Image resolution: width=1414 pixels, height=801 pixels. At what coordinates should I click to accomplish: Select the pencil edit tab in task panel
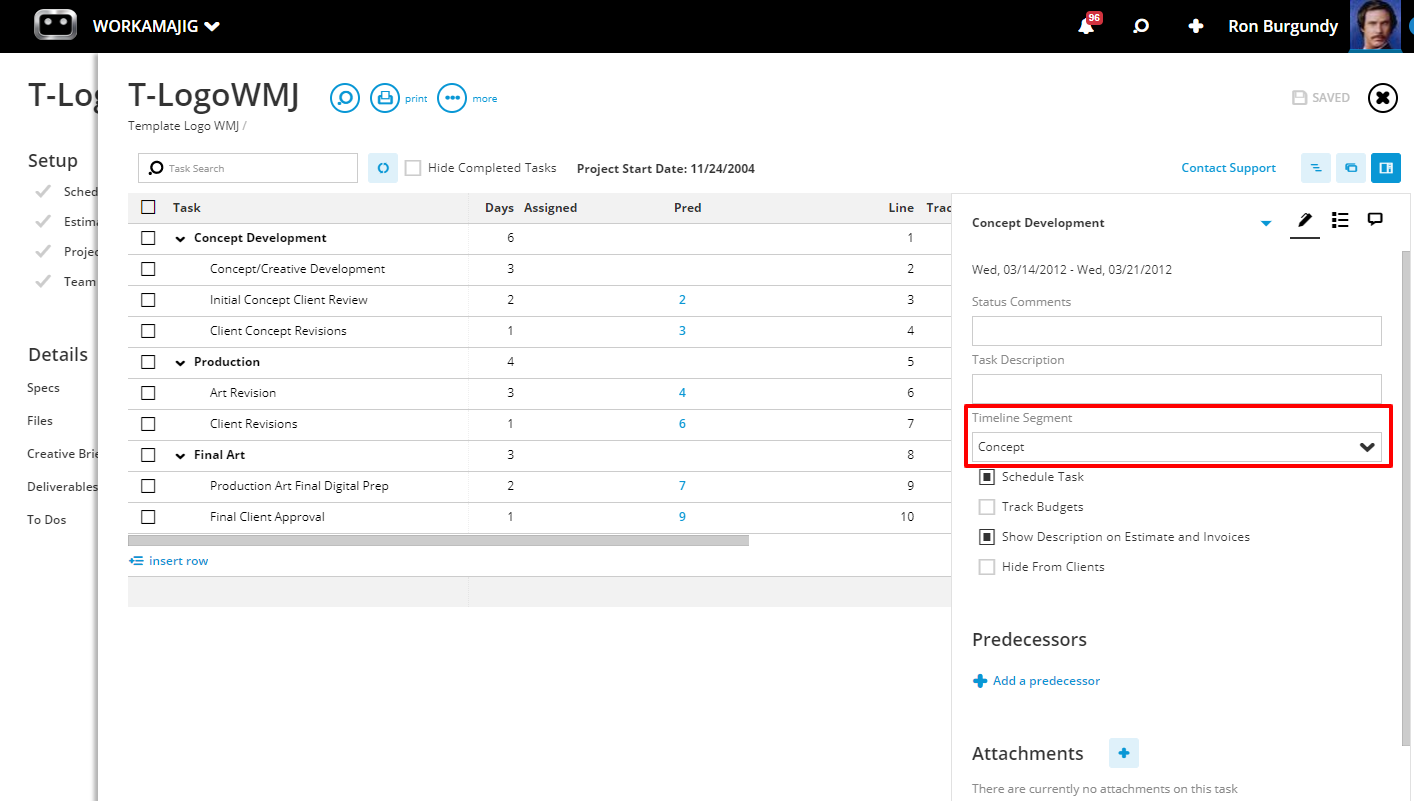1305,221
